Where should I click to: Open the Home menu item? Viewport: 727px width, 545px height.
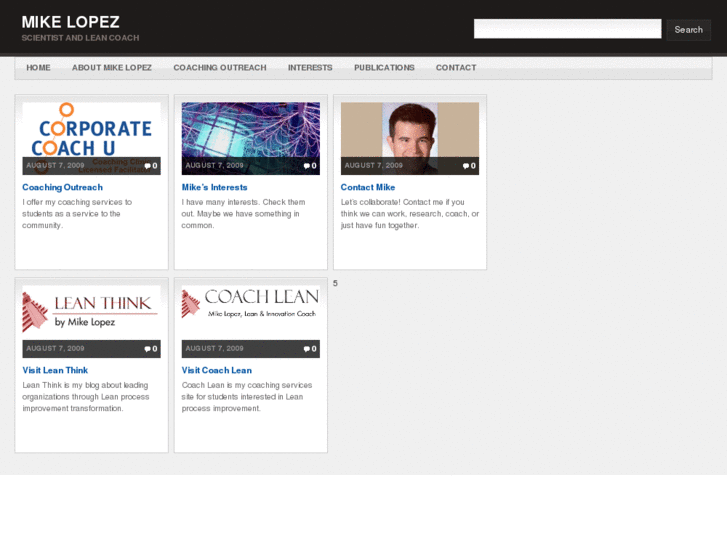click(x=38, y=68)
